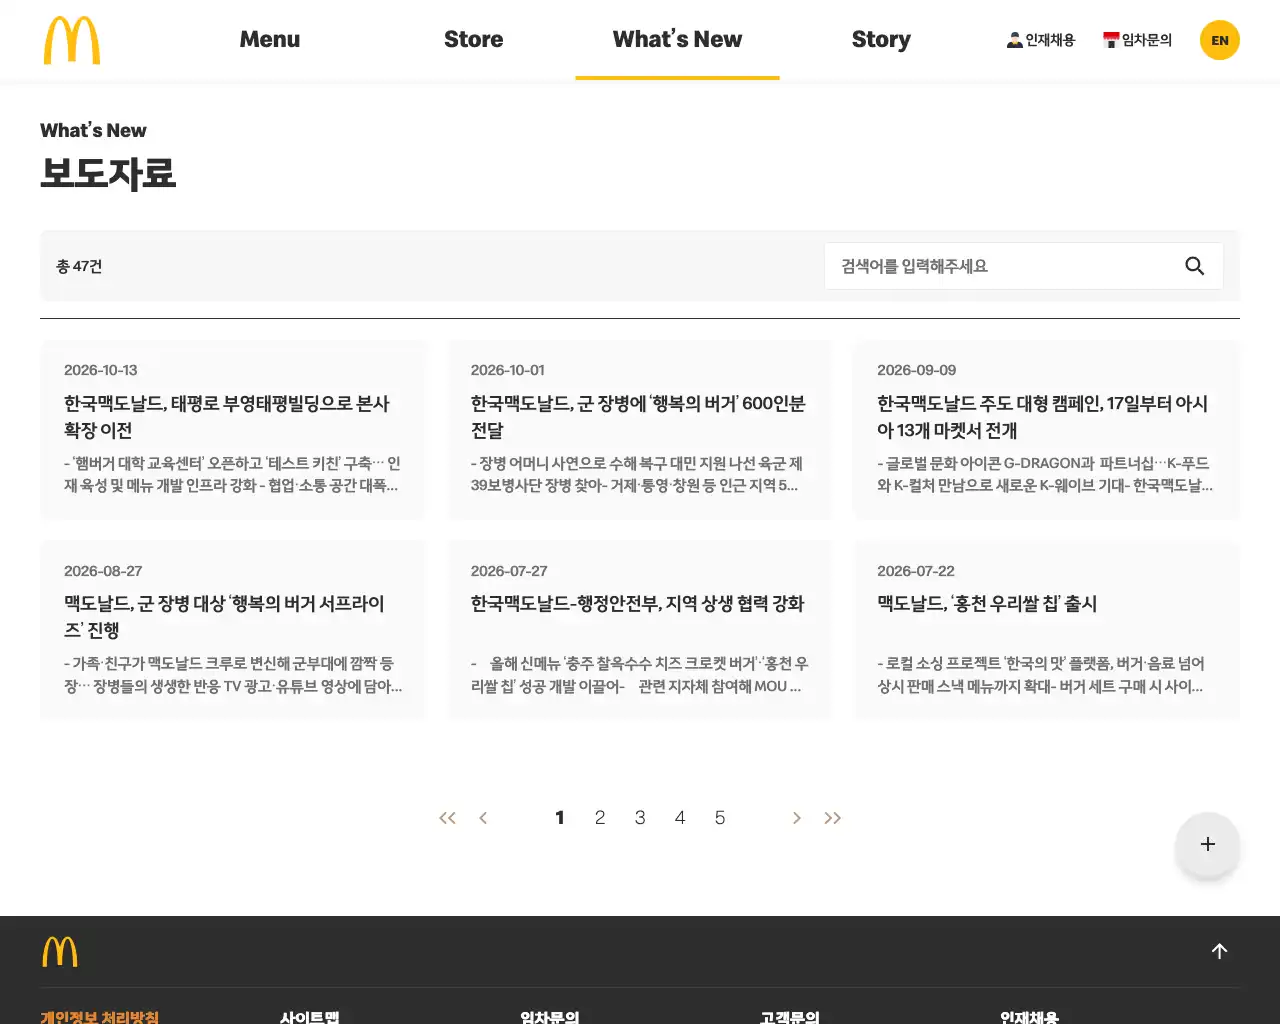The image size is (1280, 1024).
Task: Click the 2026-10-13 date text
Action: click(x=101, y=370)
